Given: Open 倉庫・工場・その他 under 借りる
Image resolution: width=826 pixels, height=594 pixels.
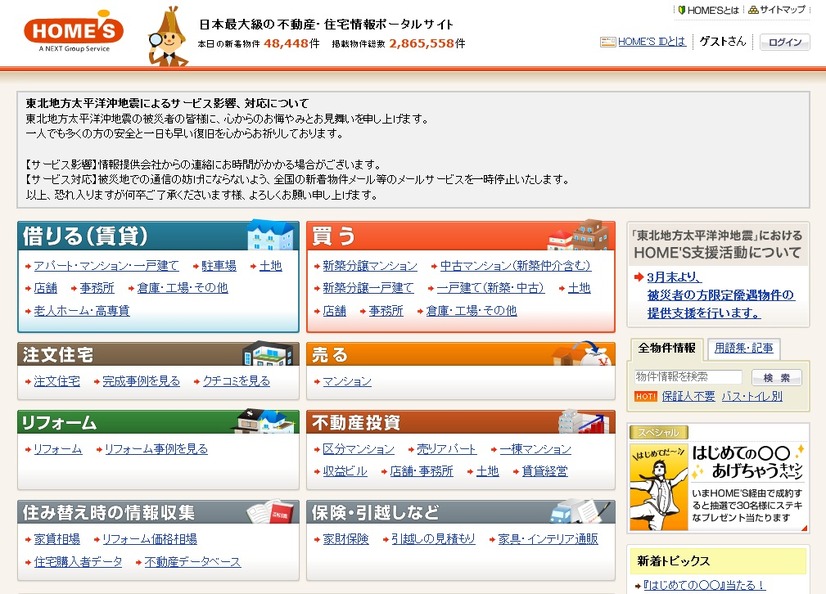Looking at the screenshot, I should (x=182, y=288).
